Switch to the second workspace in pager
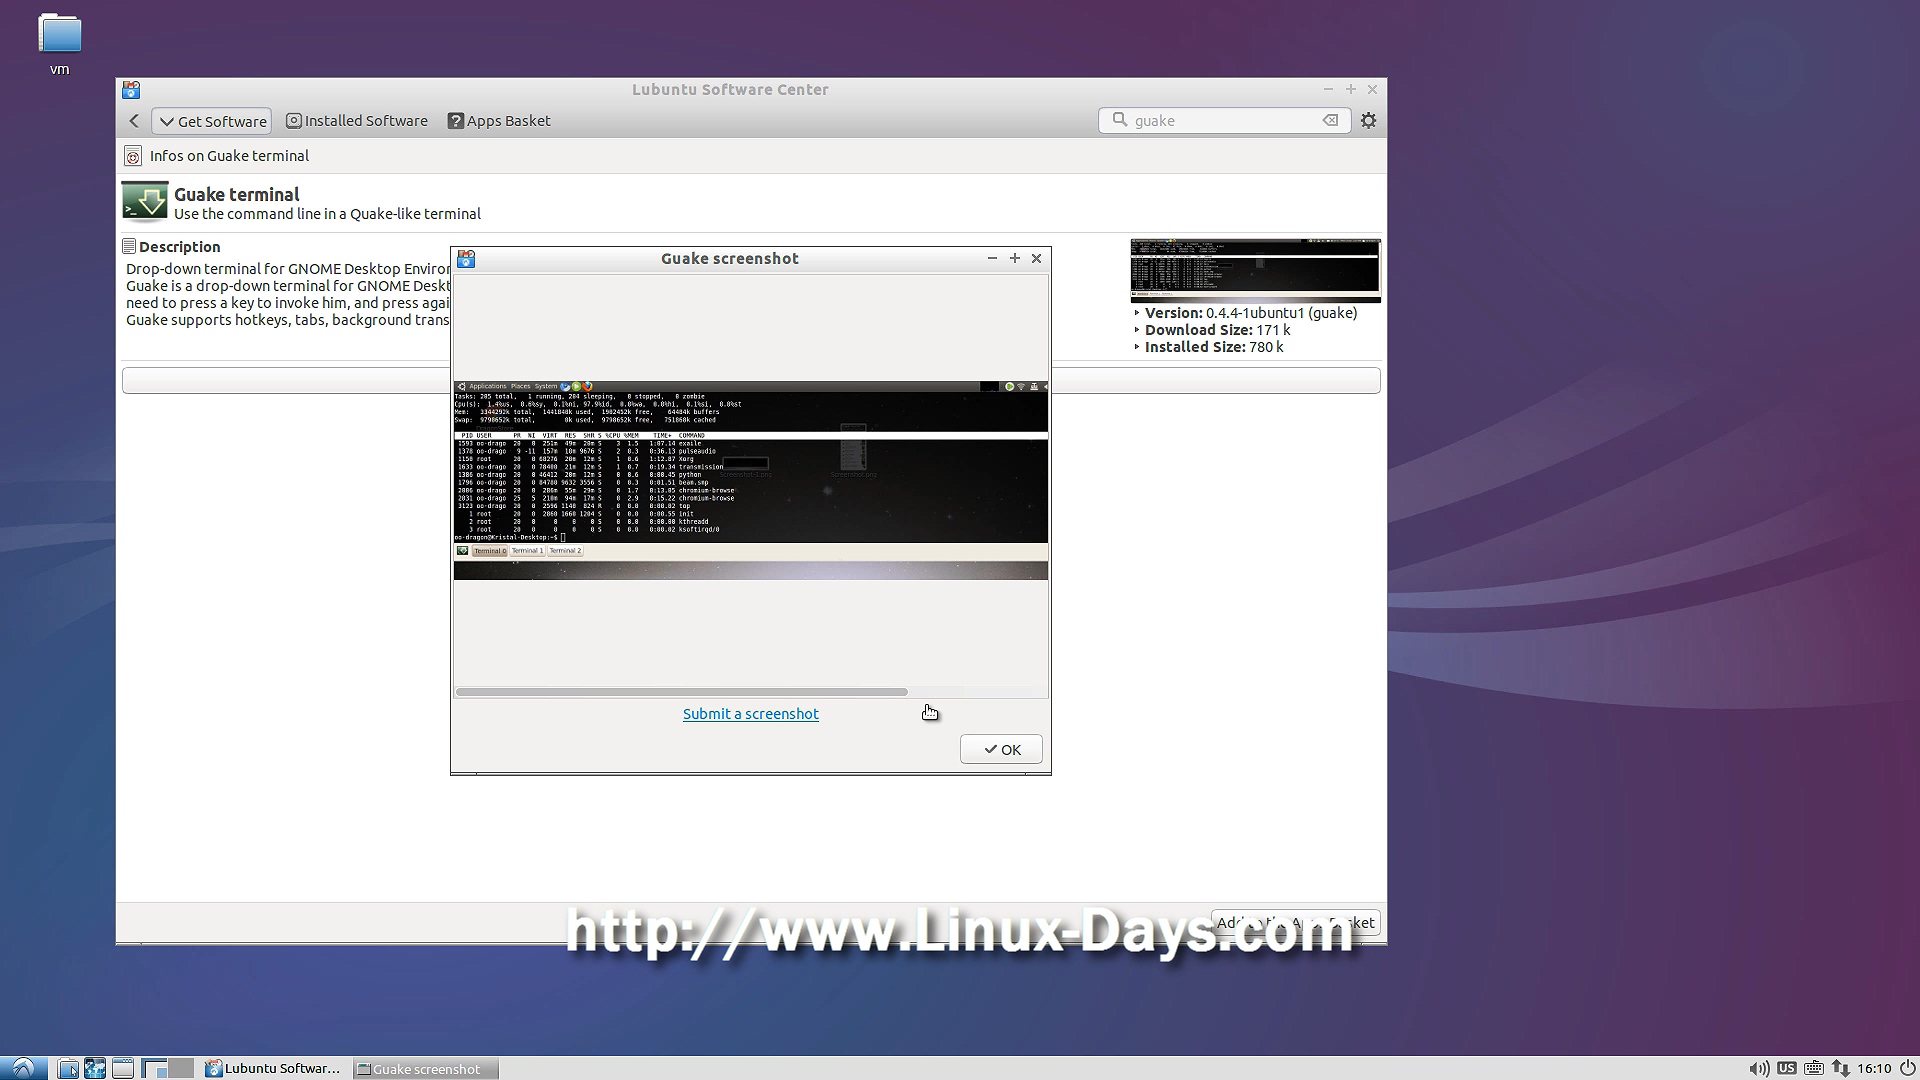Viewport: 1920px width, 1080px height. coord(181,1068)
